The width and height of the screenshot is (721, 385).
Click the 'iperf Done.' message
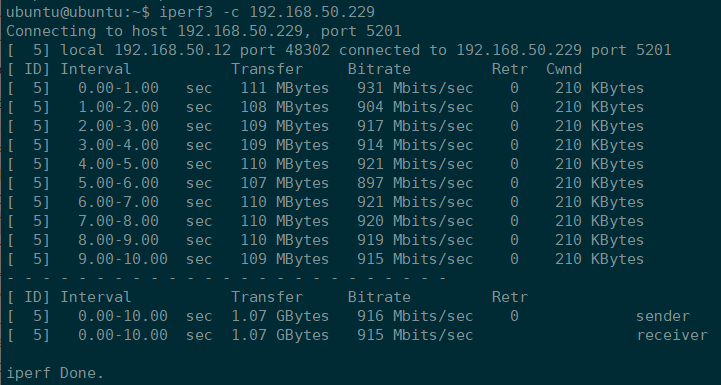55,373
